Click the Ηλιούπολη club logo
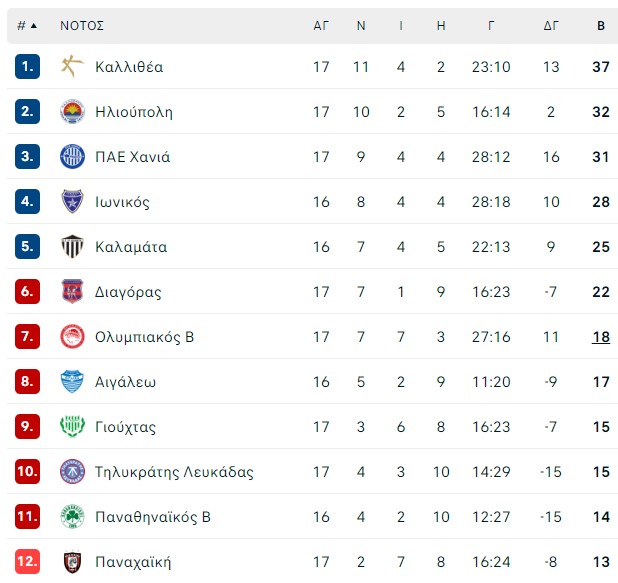Image resolution: width=618 pixels, height=583 pixels. click(x=72, y=112)
